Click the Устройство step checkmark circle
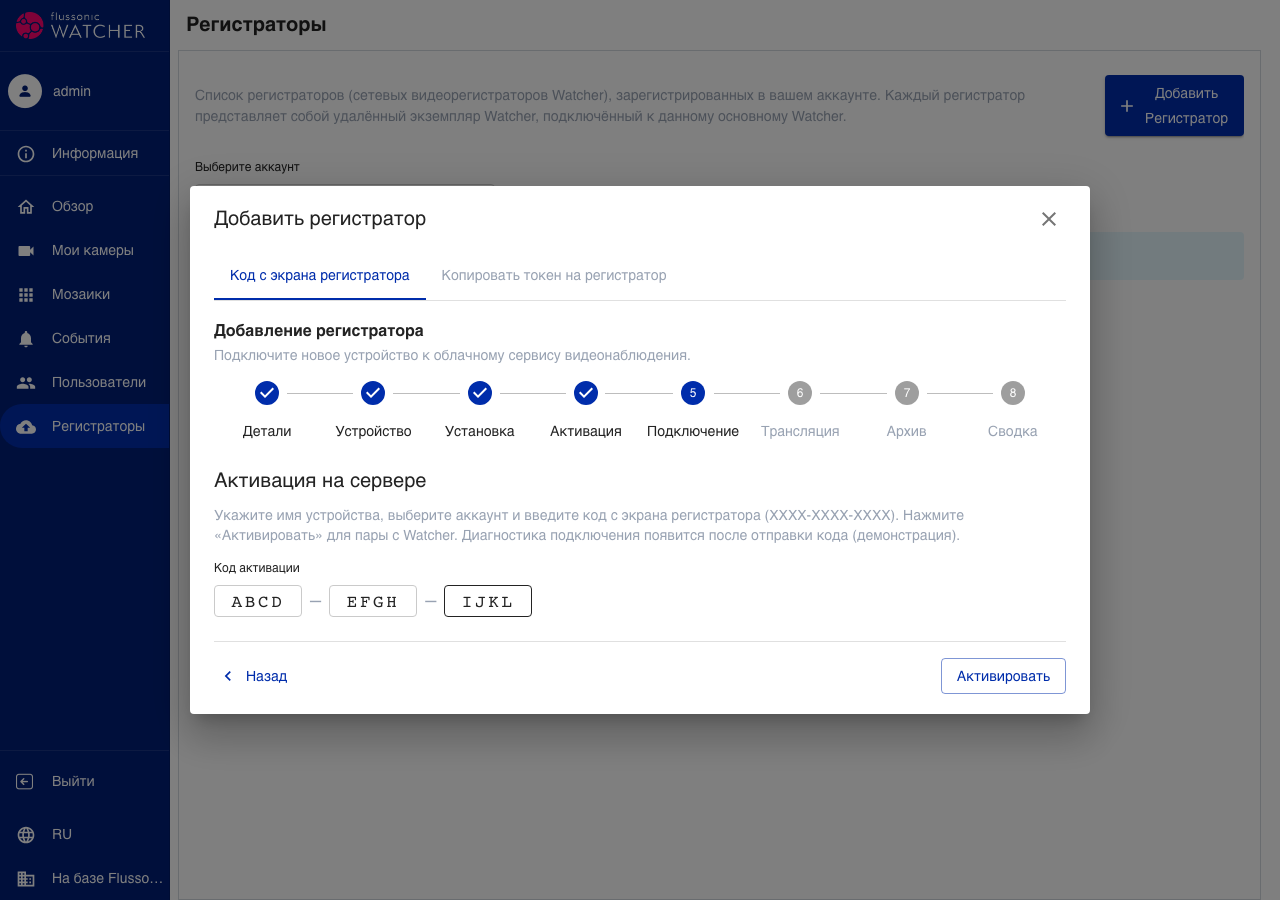This screenshot has width=1280, height=900. [373, 393]
